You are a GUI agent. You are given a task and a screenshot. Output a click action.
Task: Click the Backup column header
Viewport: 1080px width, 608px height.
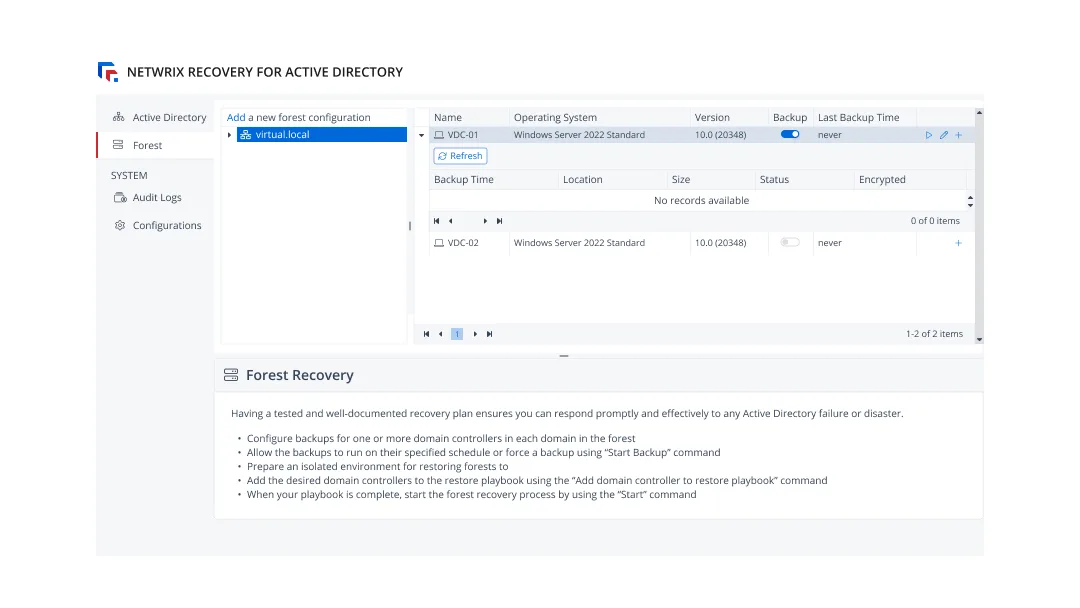(790, 117)
